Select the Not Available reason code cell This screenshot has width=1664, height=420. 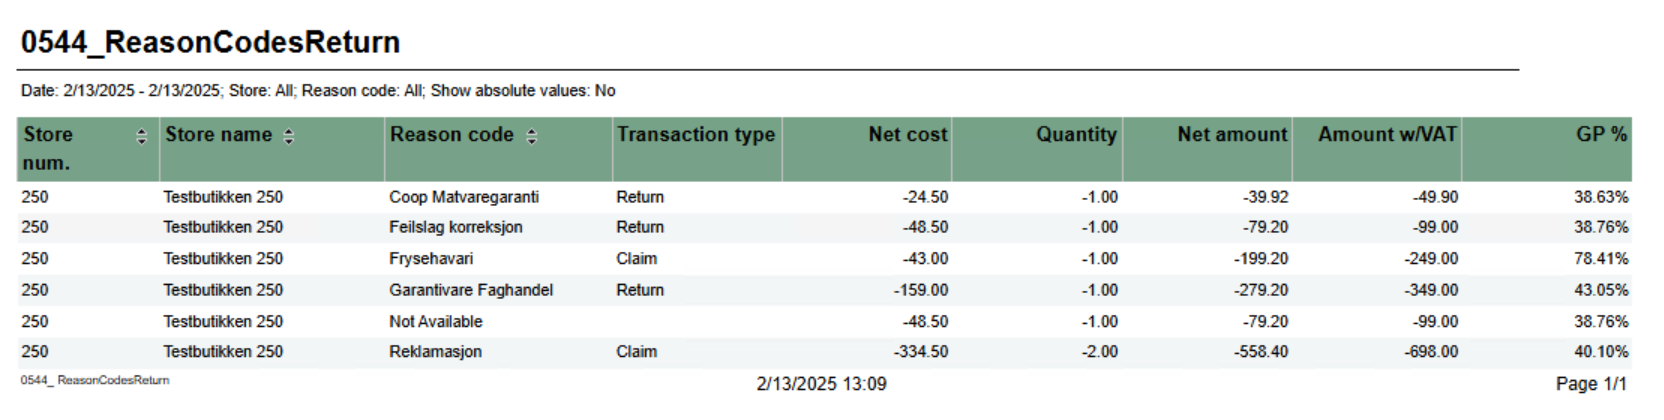coord(436,322)
